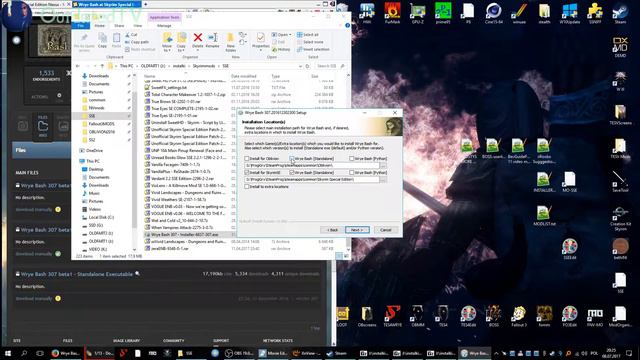Click the taskbar search icon
This screenshot has height=360, width=640.
point(24,353)
